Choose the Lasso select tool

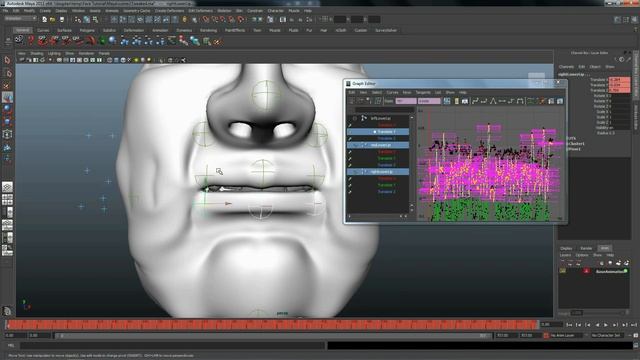7,73
